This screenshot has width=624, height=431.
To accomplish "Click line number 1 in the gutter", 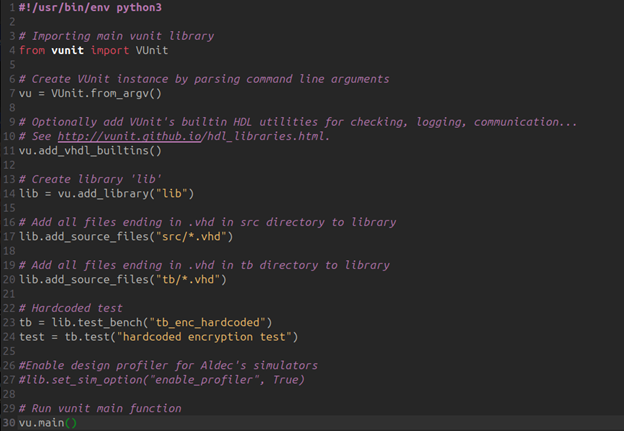I will (x=12, y=8).
